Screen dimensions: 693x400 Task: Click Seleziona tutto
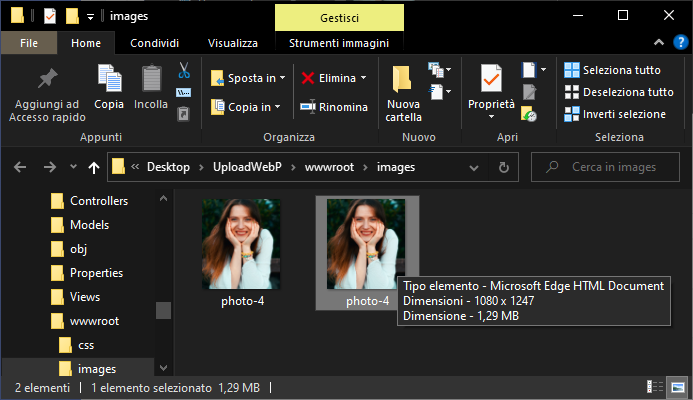tap(612, 70)
